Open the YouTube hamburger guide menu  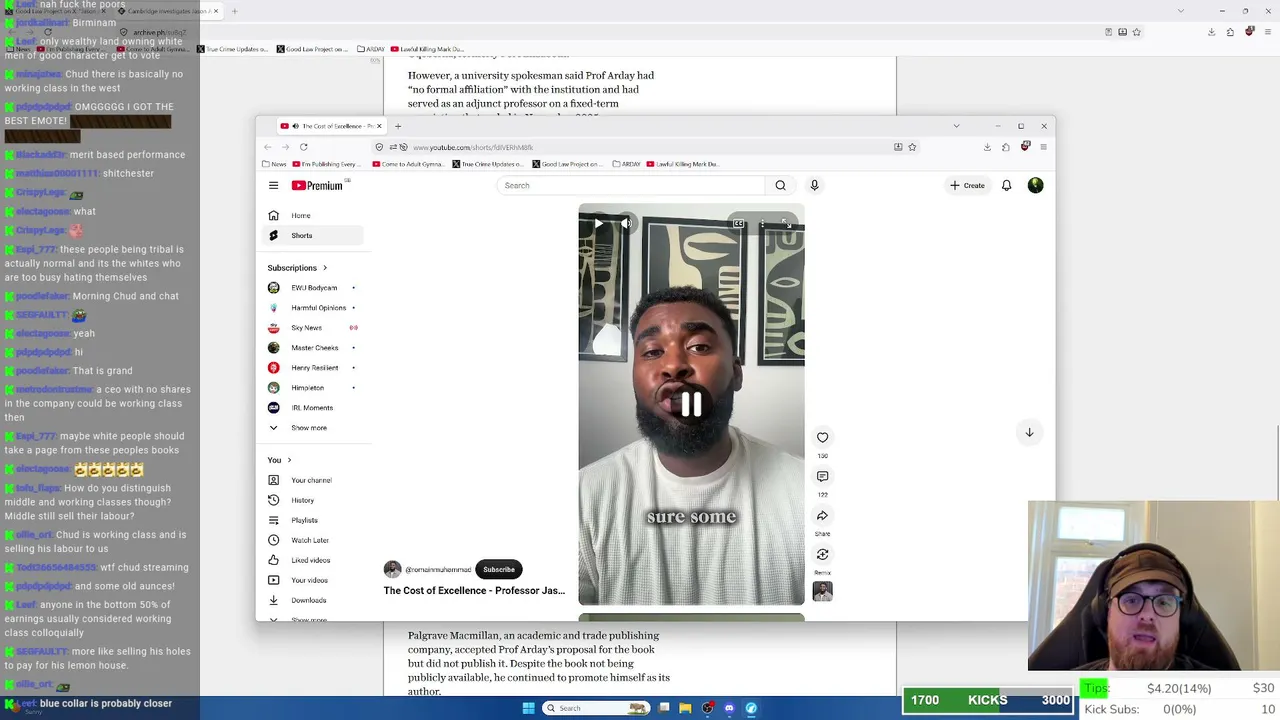click(x=273, y=185)
